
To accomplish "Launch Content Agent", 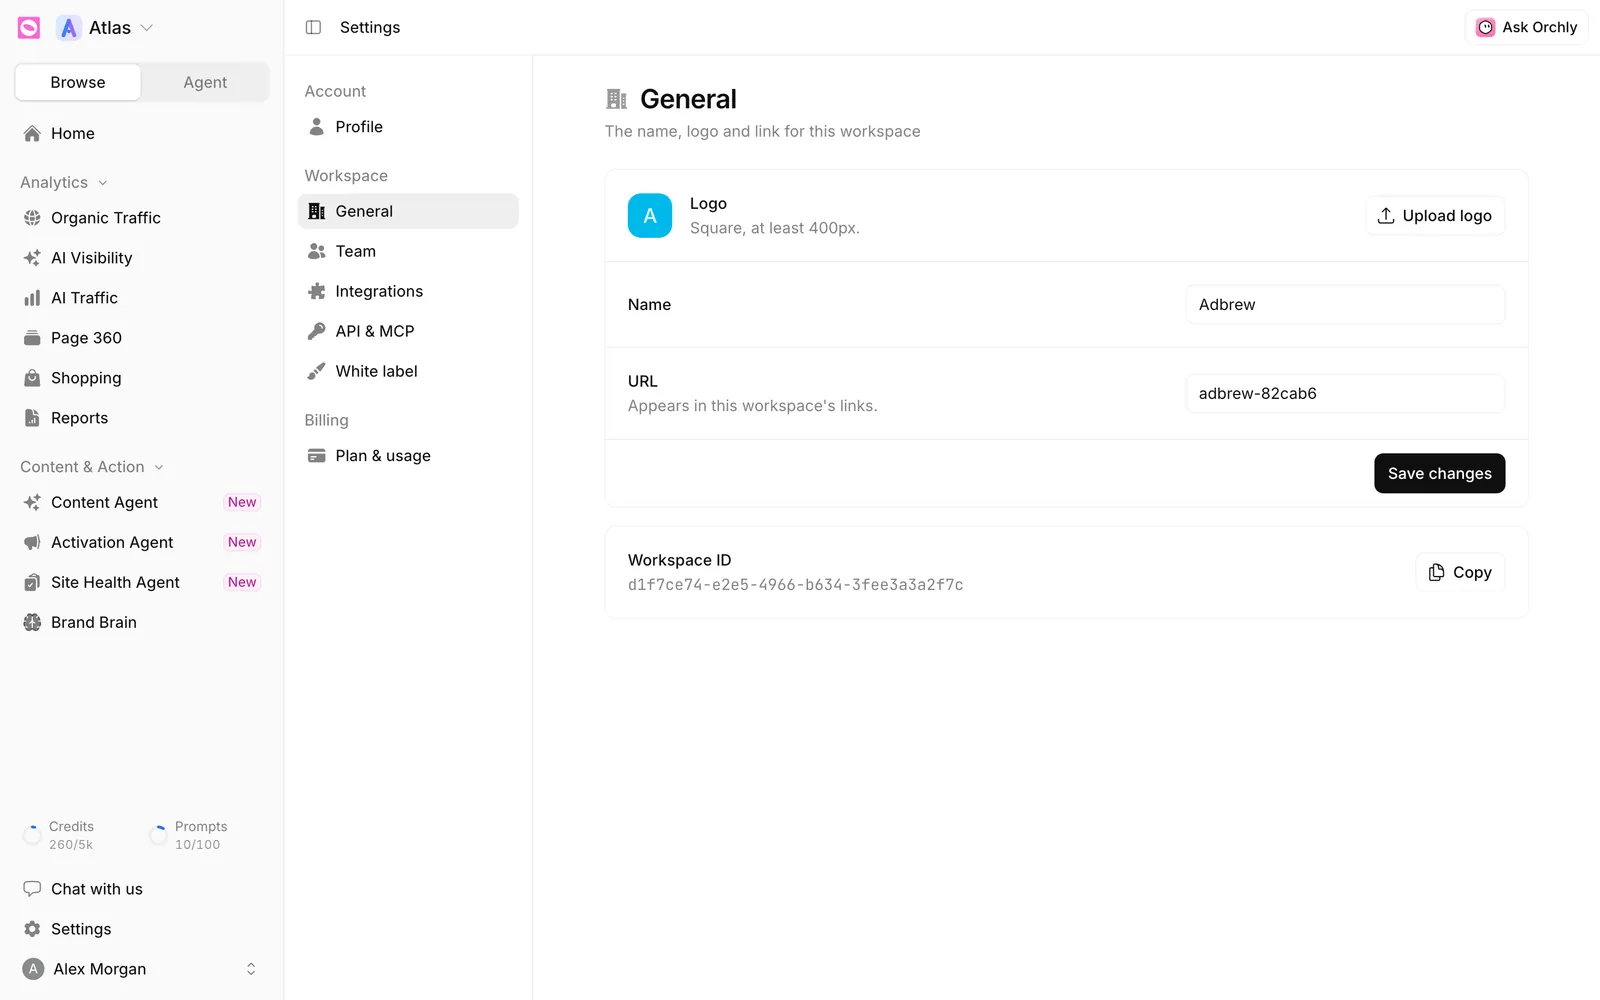I will 142,502.
